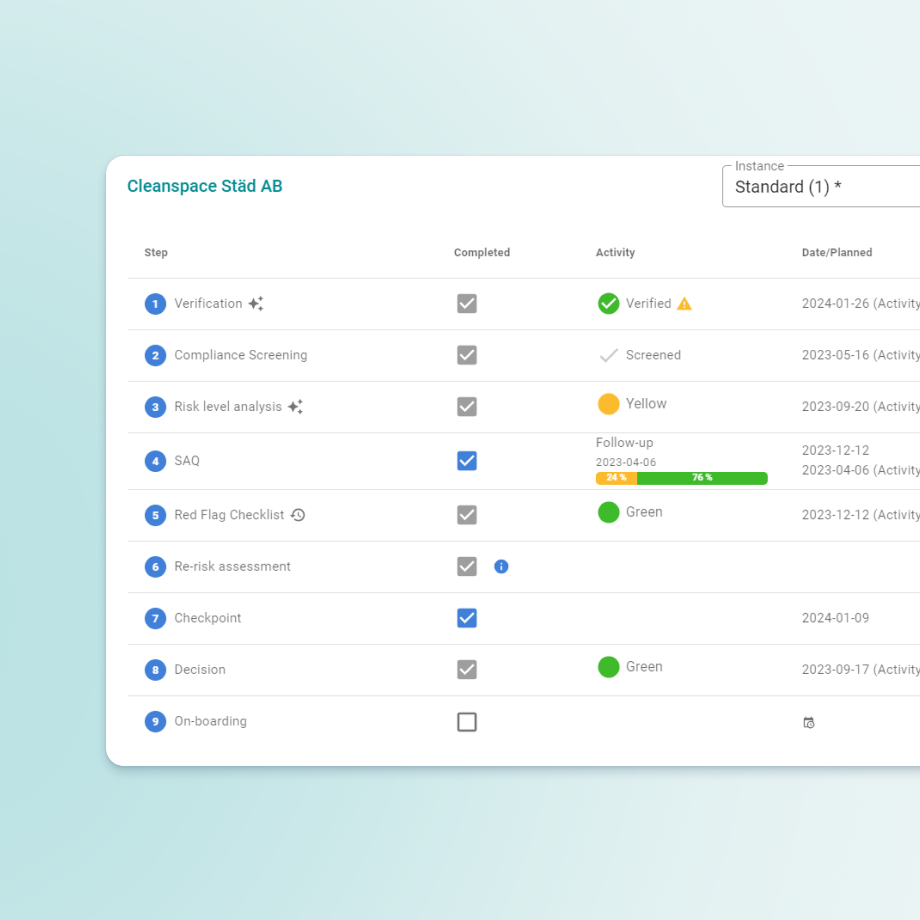This screenshot has height=920, width=920.
Task: Click the 2023-05-16 date in Compliance Screening row
Action: coord(836,355)
